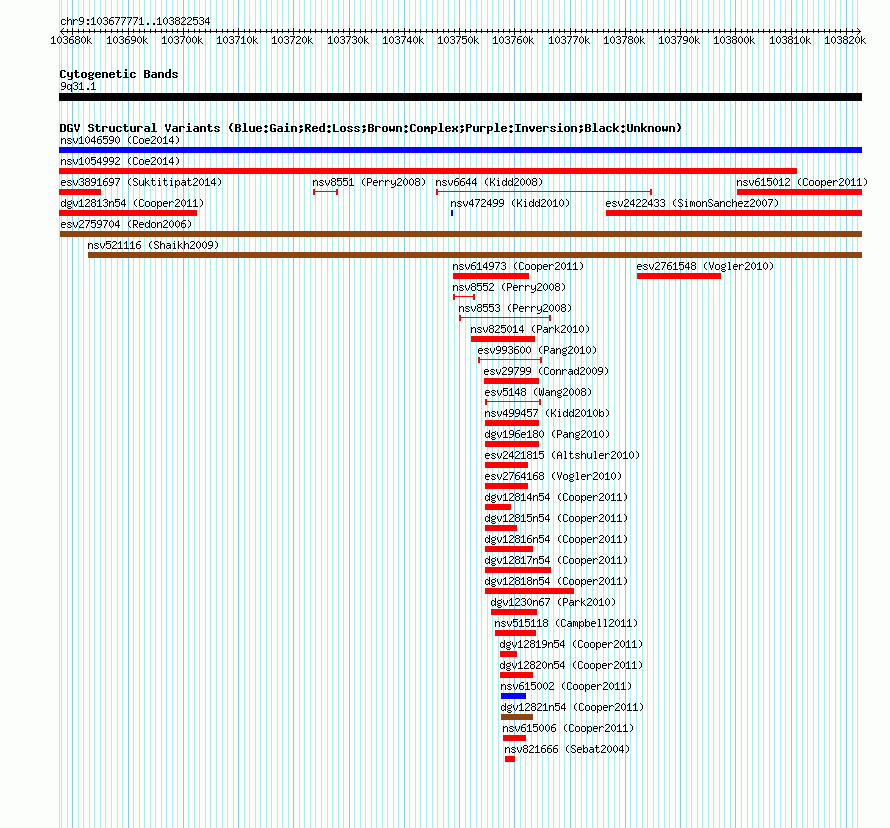Click the nsv615012 (Cooper2011) label
The height and width of the screenshot is (828, 890).
[x=801, y=182]
